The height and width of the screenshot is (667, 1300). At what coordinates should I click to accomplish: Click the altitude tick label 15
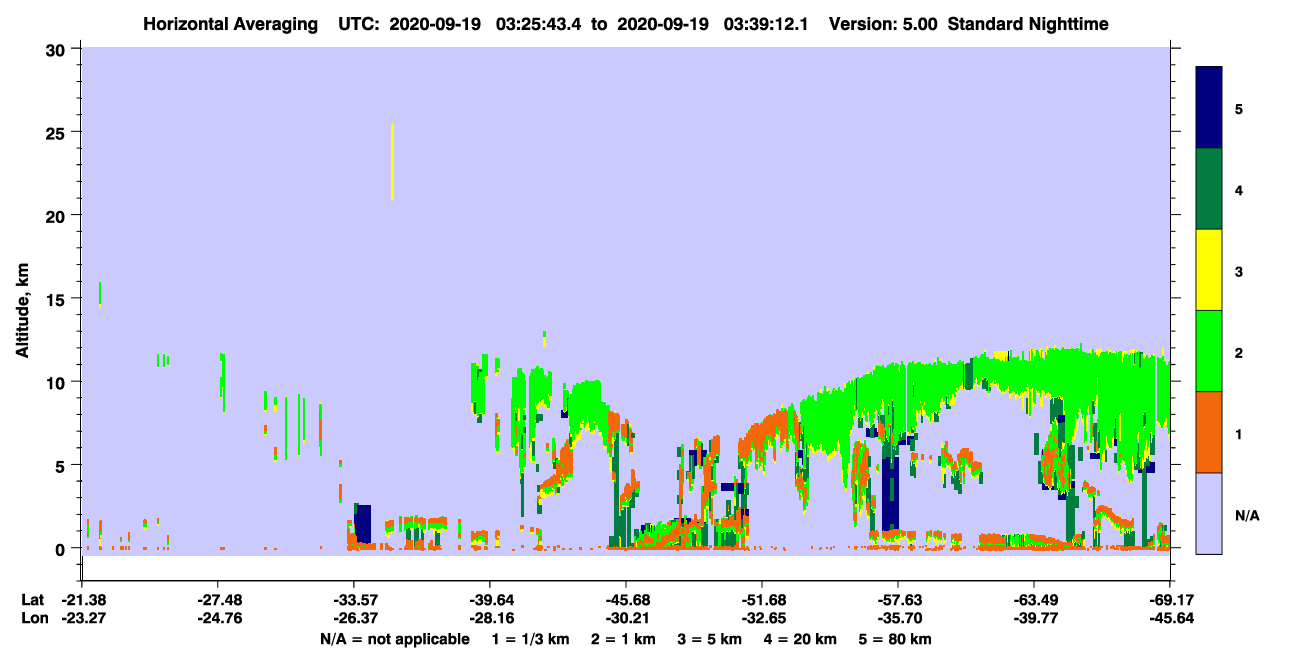[x=58, y=299]
